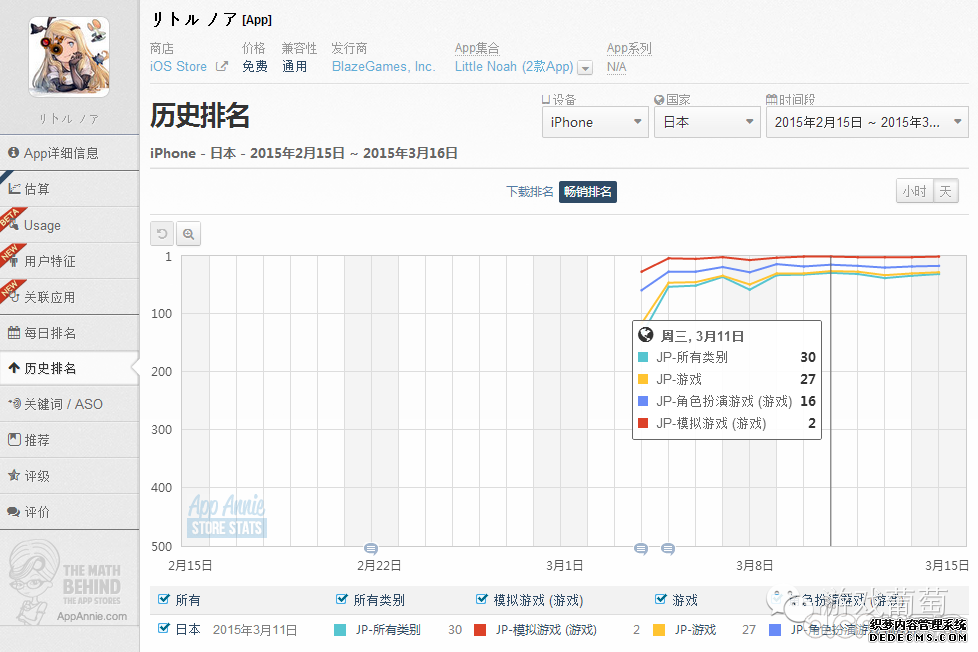
Task: Open the 设备 iPhone dropdown
Action: coord(595,122)
